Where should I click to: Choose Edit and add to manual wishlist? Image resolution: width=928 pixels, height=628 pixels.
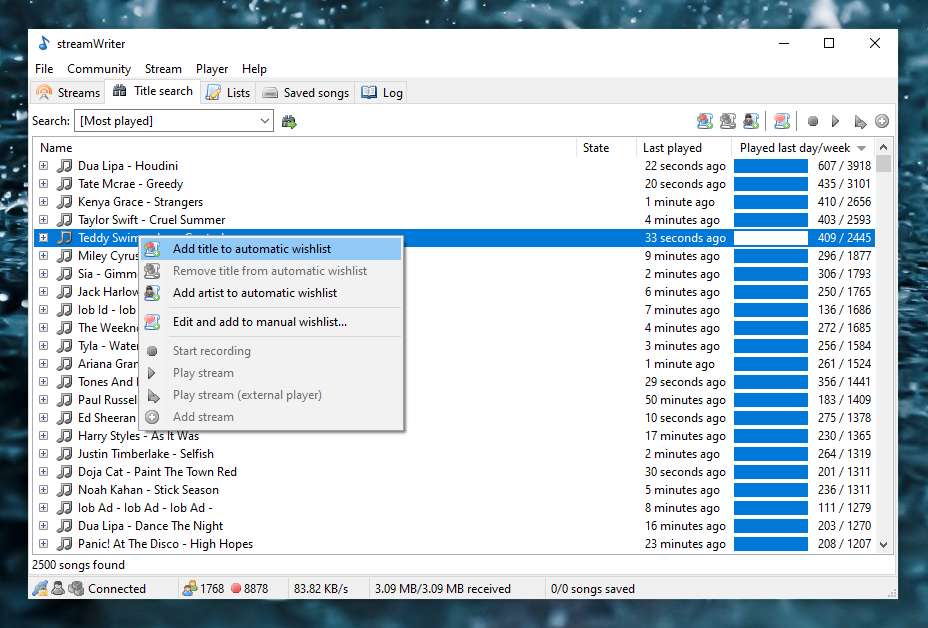271,322
